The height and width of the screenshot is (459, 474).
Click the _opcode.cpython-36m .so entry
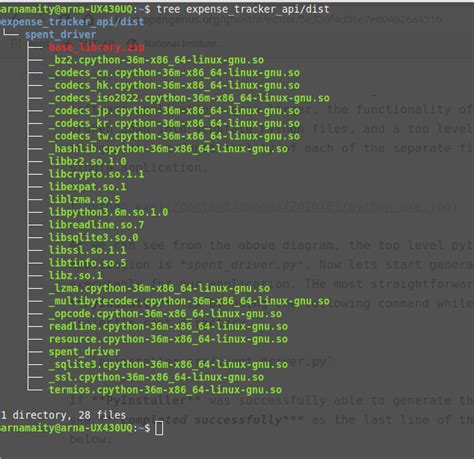[165, 314]
